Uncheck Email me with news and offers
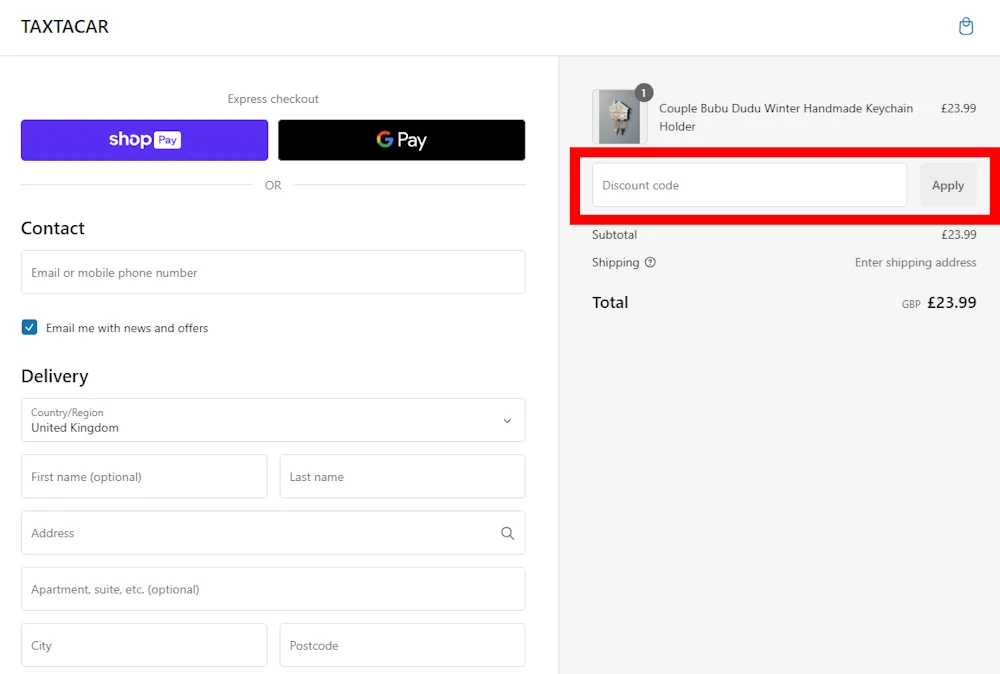Screen dimensions: 1000x674 coord(29,328)
